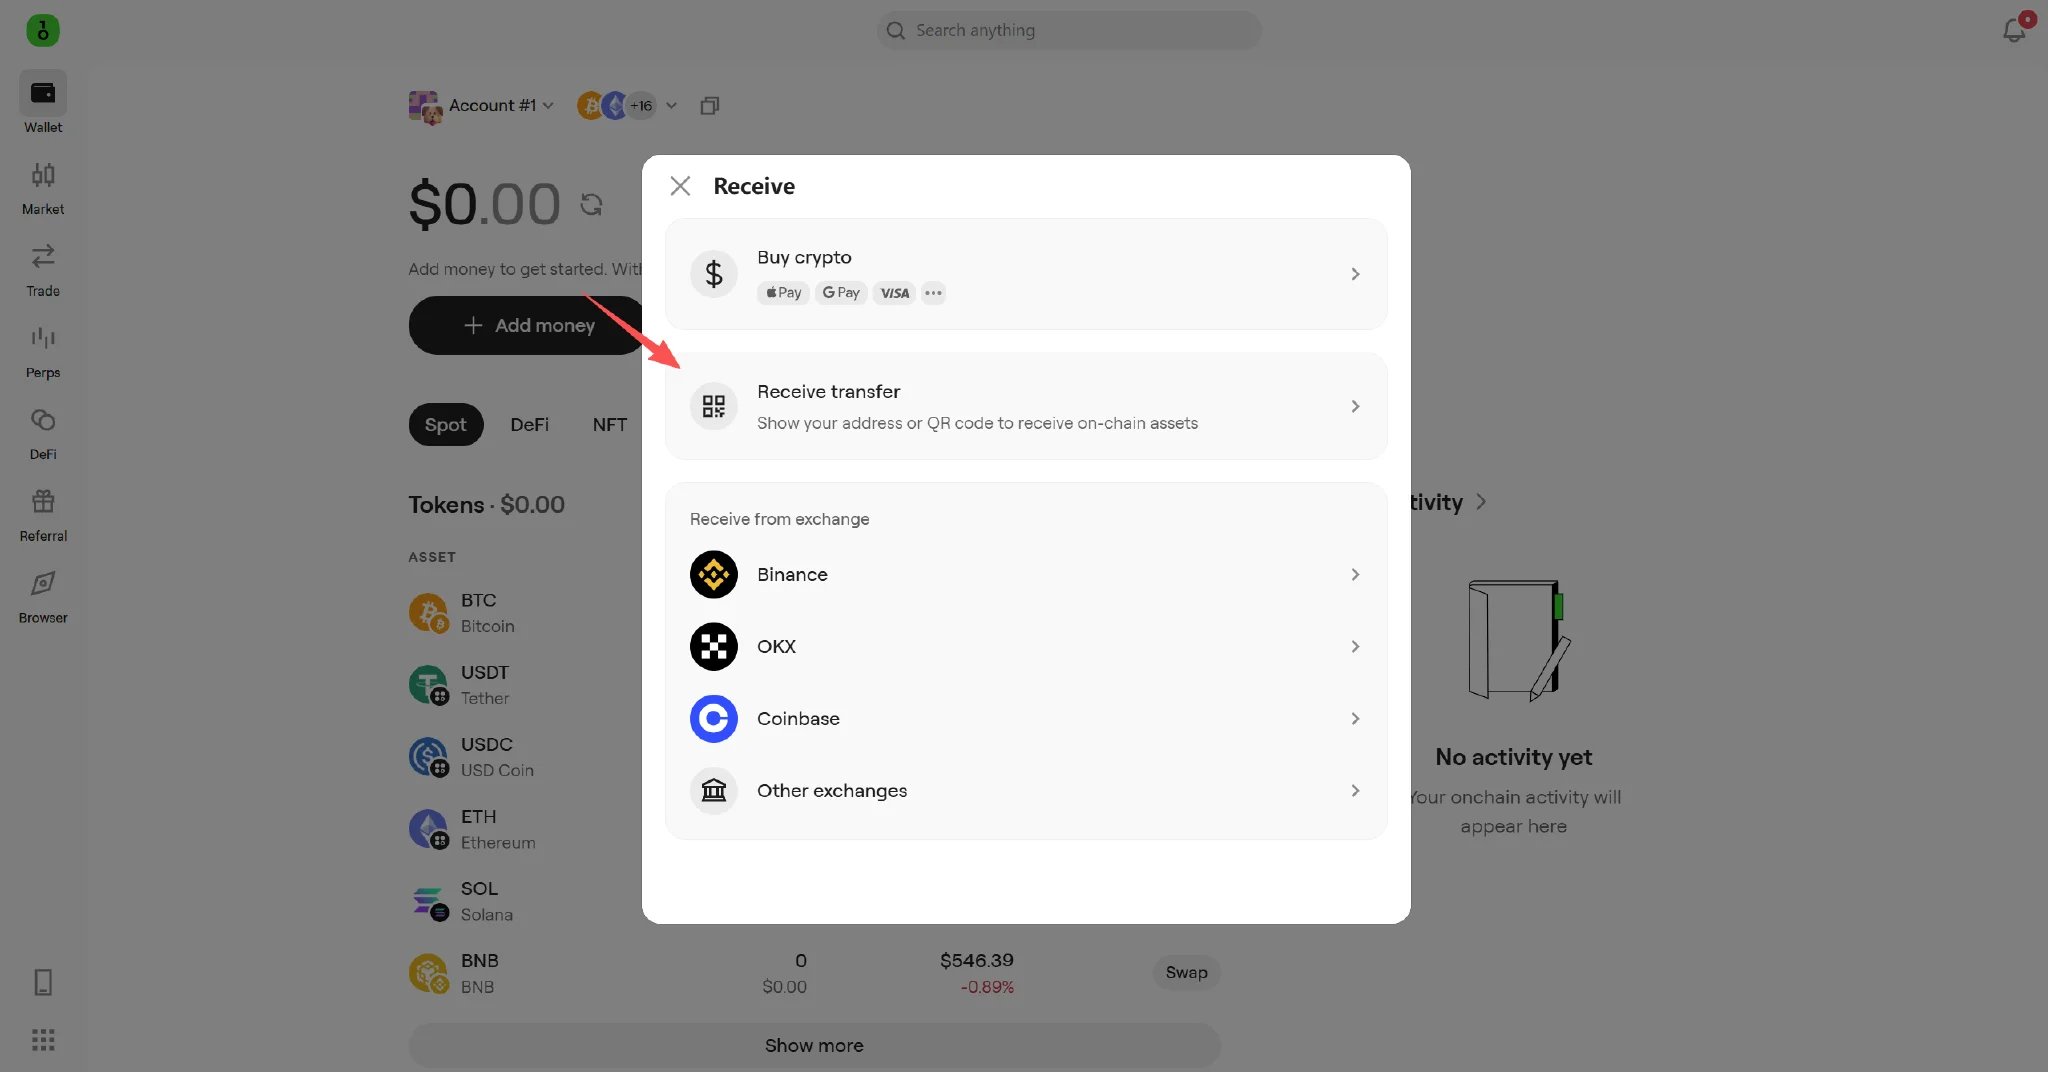Click the green app logo
The height and width of the screenshot is (1072, 2048).
click(x=43, y=30)
